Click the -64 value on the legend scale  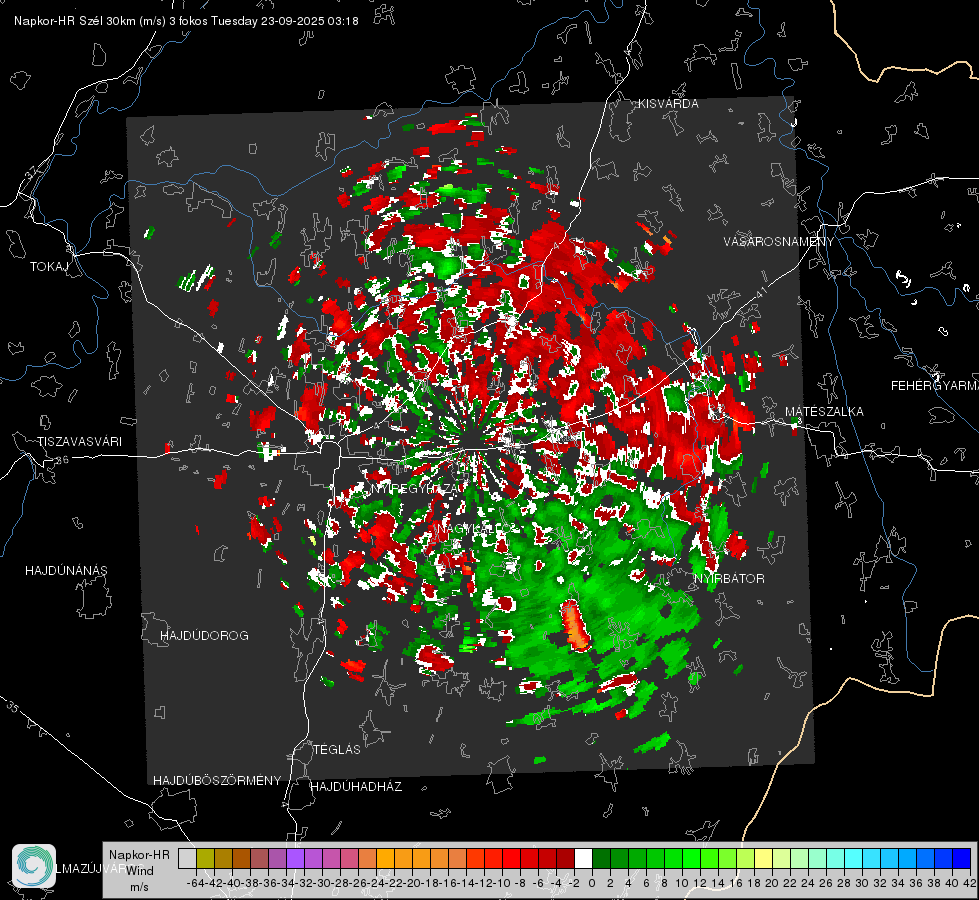[196, 883]
